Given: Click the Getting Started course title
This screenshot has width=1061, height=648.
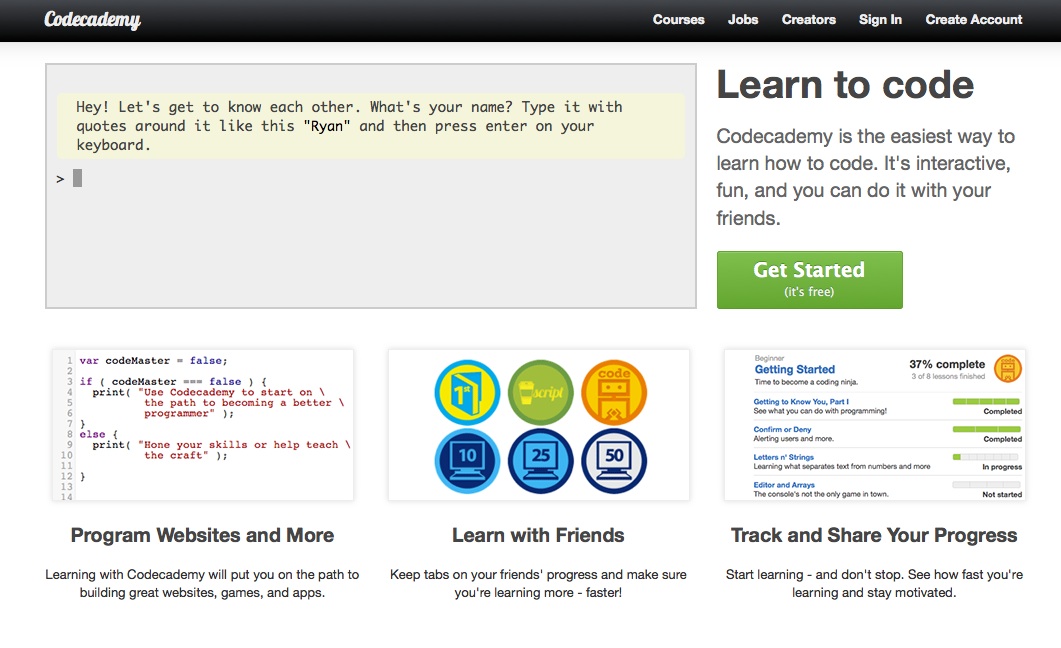Looking at the screenshot, I should click(794, 369).
